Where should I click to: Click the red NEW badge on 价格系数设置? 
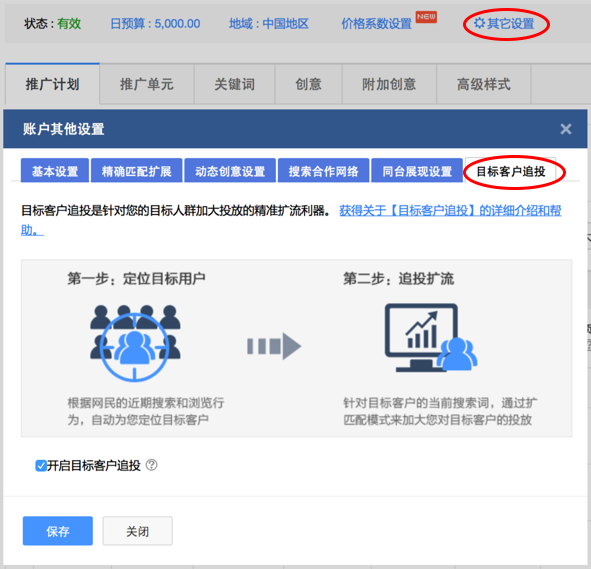point(426,17)
